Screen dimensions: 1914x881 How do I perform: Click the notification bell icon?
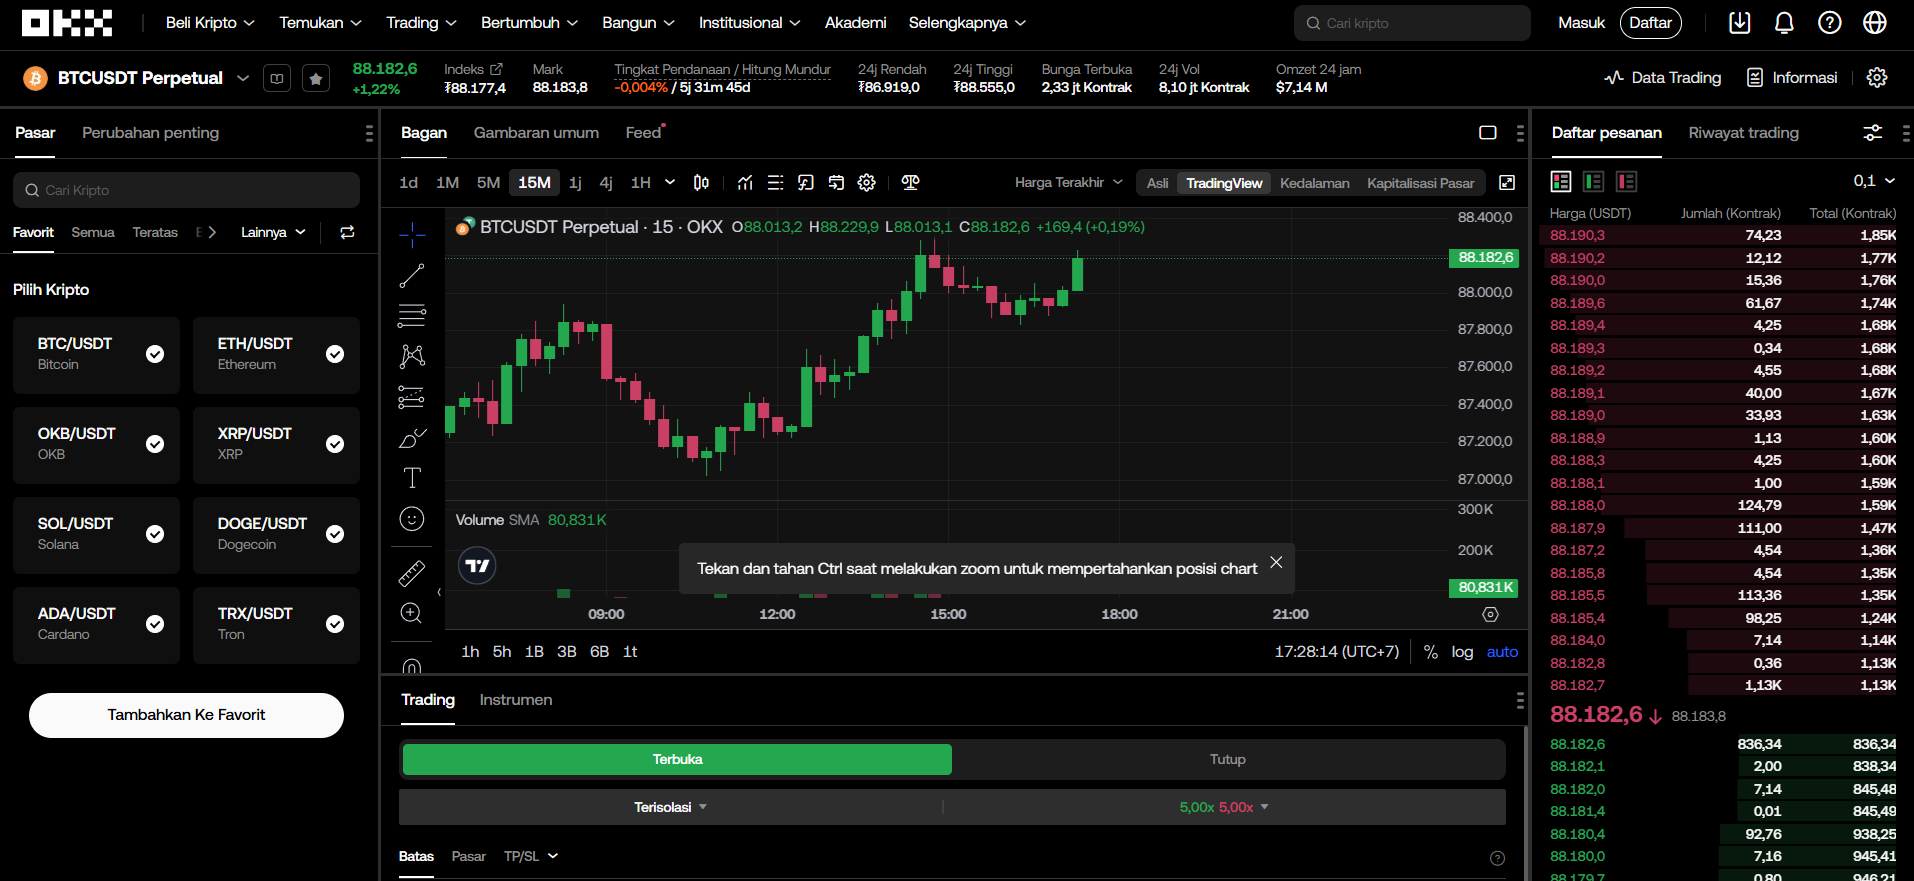(1784, 23)
